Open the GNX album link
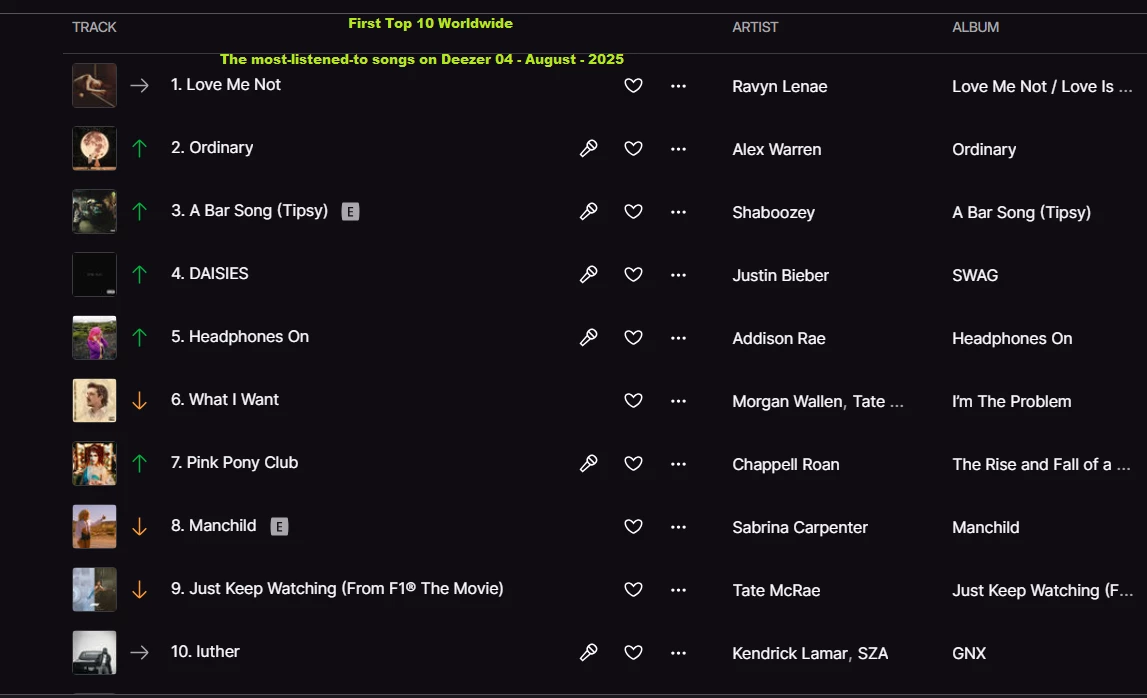 coord(968,654)
